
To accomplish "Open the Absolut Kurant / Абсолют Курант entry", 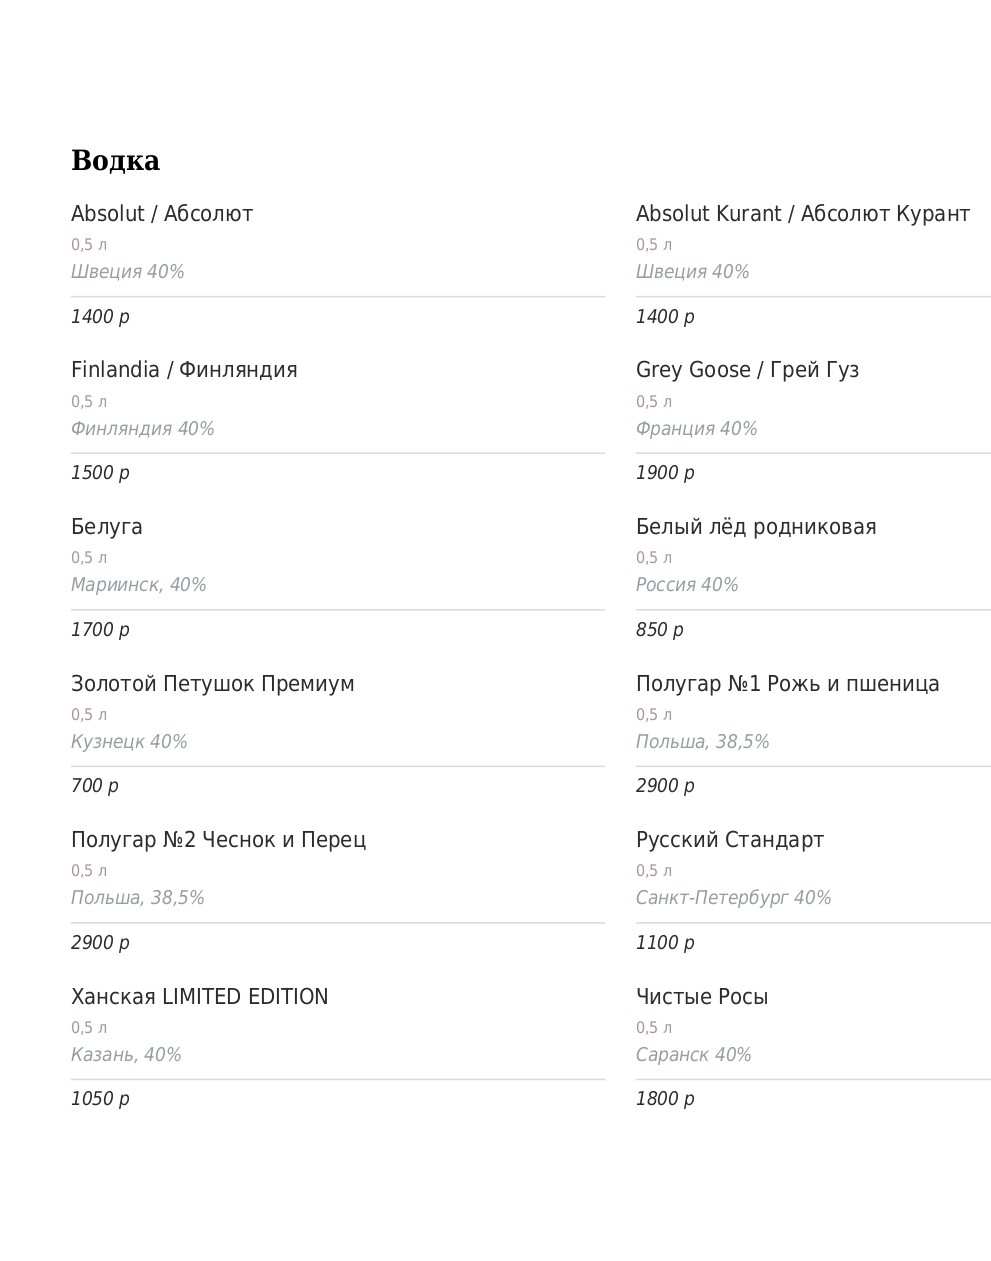I will 802,214.
